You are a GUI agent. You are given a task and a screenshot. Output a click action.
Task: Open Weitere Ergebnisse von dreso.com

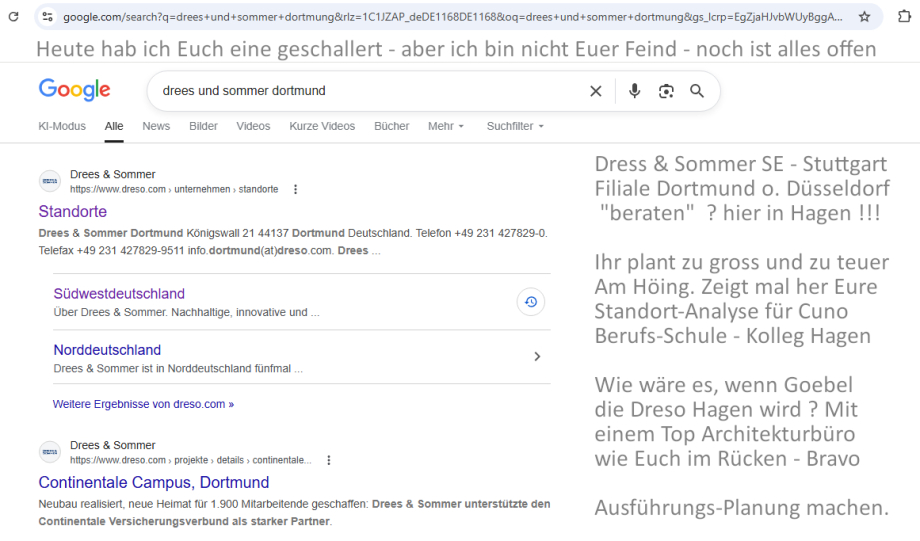(143, 404)
